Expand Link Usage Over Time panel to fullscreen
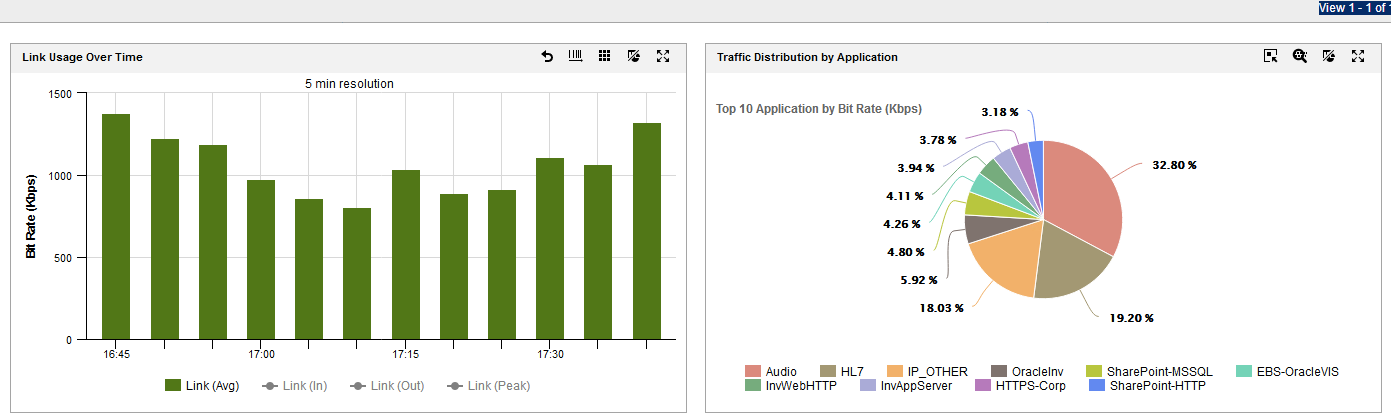The width and height of the screenshot is (1391, 415). [662, 57]
